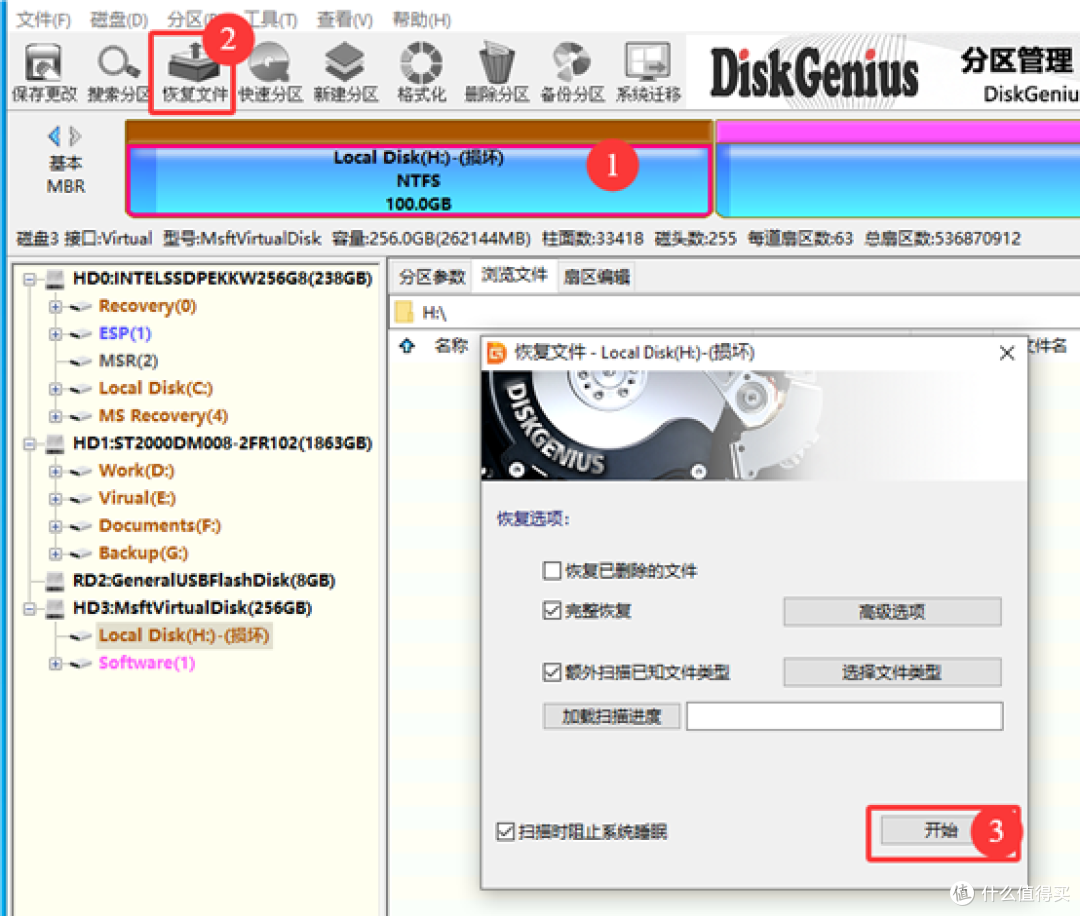Expand the MS Recovery(4) node

pos(56,417)
